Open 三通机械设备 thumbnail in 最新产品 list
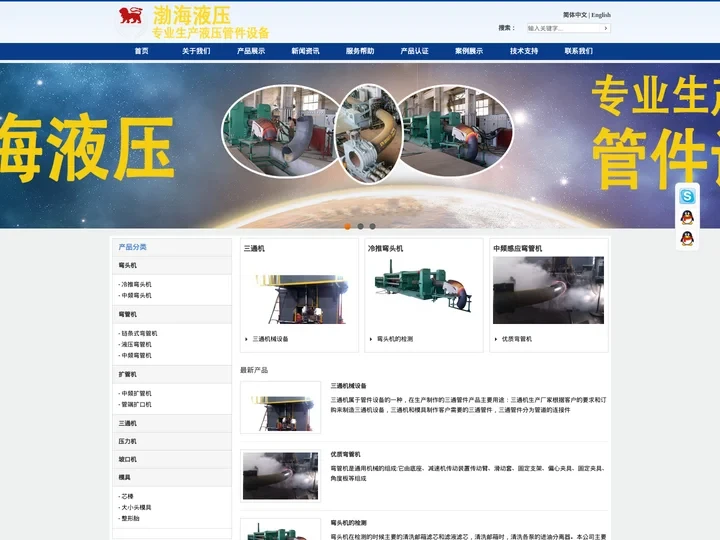Screen dimensions: 720x540 pyautogui.click(x=281, y=407)
